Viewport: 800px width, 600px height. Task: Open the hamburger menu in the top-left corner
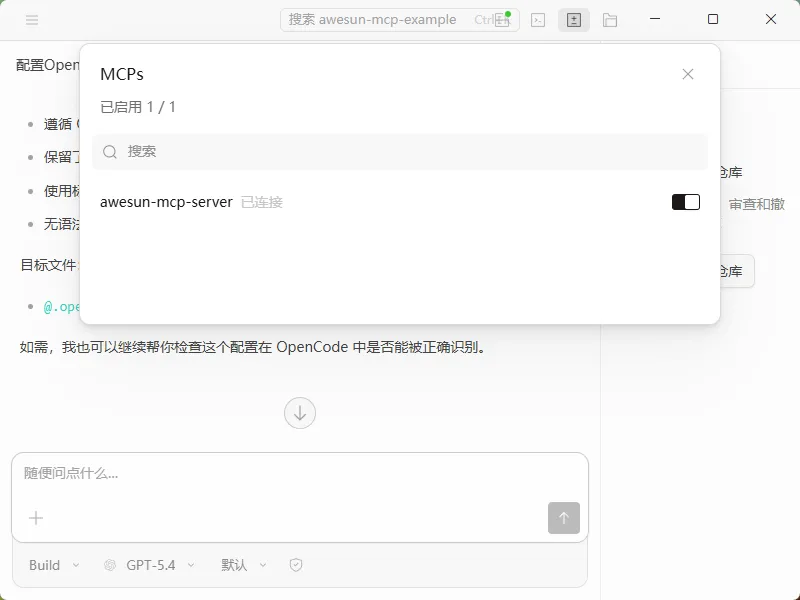click(31, 19)
